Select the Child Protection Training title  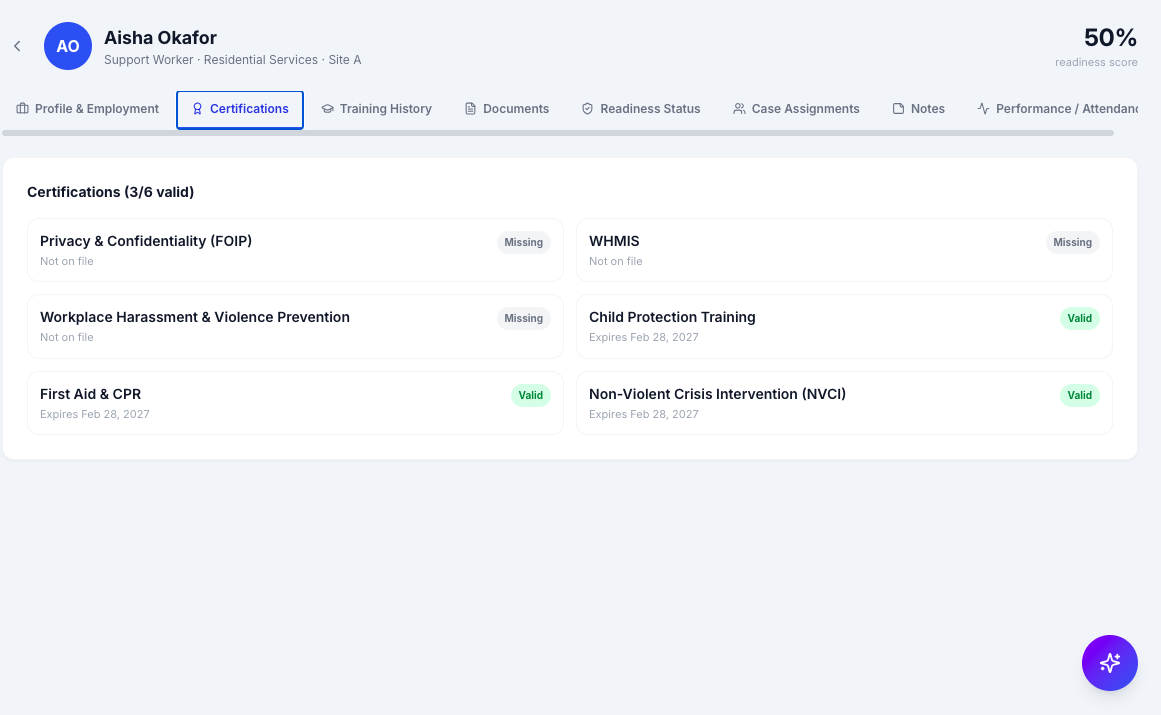(x=672, y=317)
